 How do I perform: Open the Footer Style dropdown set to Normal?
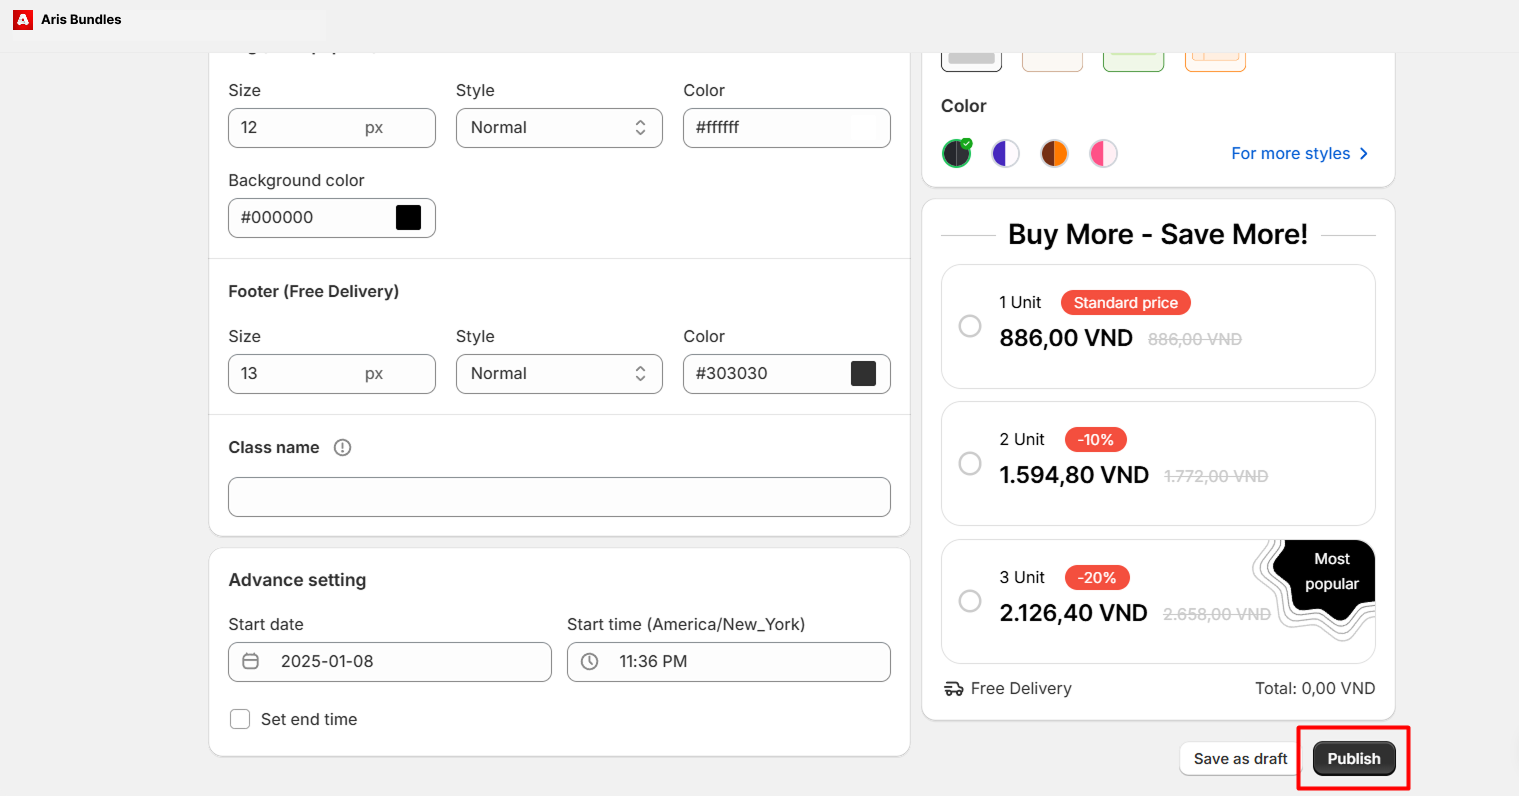559,374
